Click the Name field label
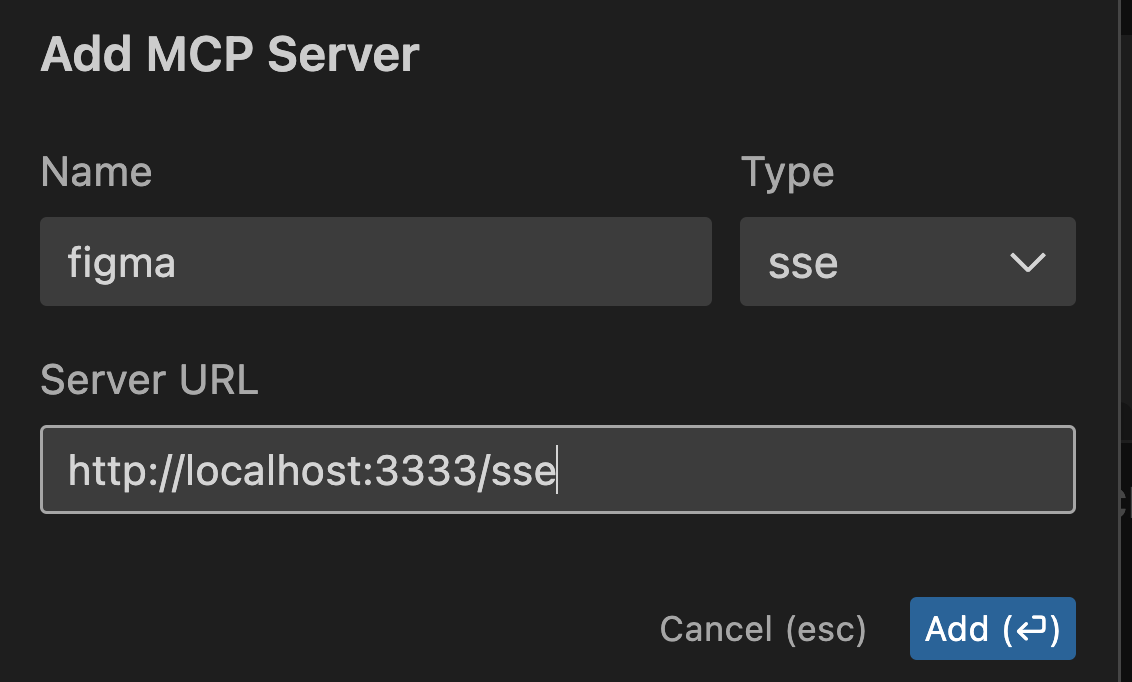This screenshot has width=1132, height=682. 95,172
